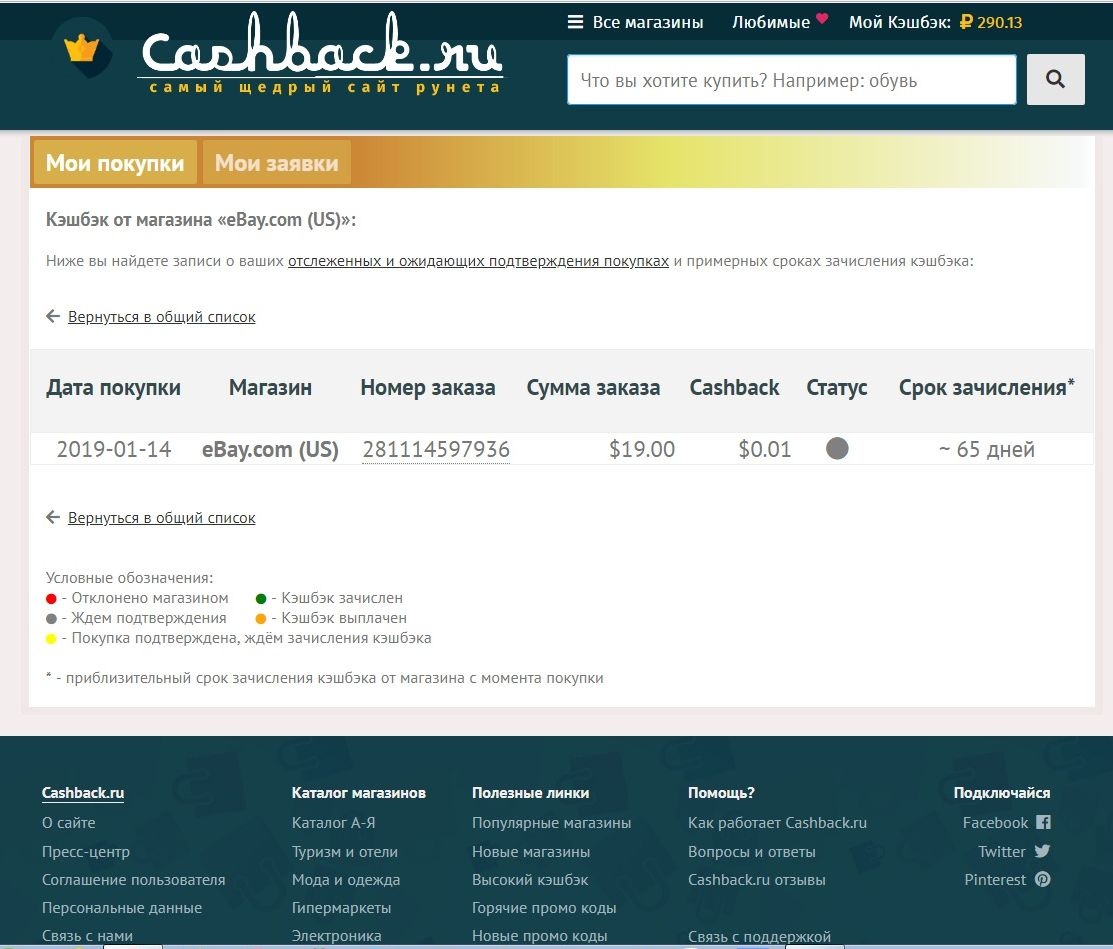
Task: Click the back arrow above the purchases table
Action: (53, 316)
